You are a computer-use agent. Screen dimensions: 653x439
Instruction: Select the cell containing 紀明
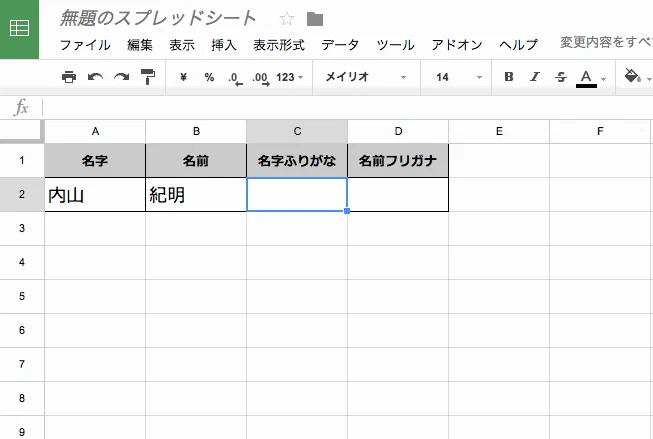(x=196, y=195)
